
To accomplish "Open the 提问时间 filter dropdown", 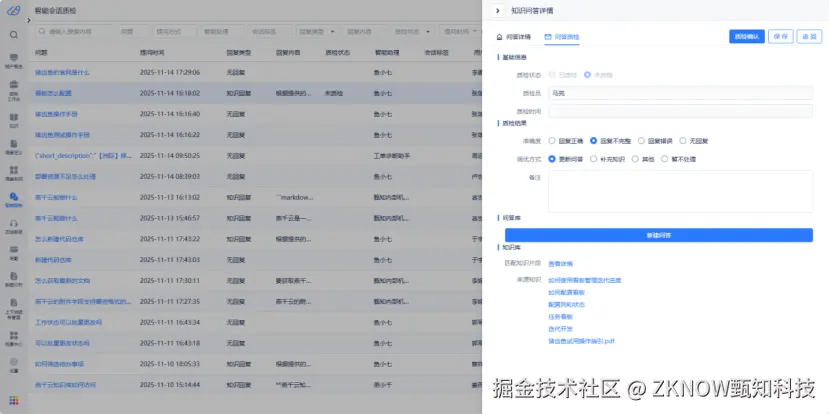I will pos(460,32).
